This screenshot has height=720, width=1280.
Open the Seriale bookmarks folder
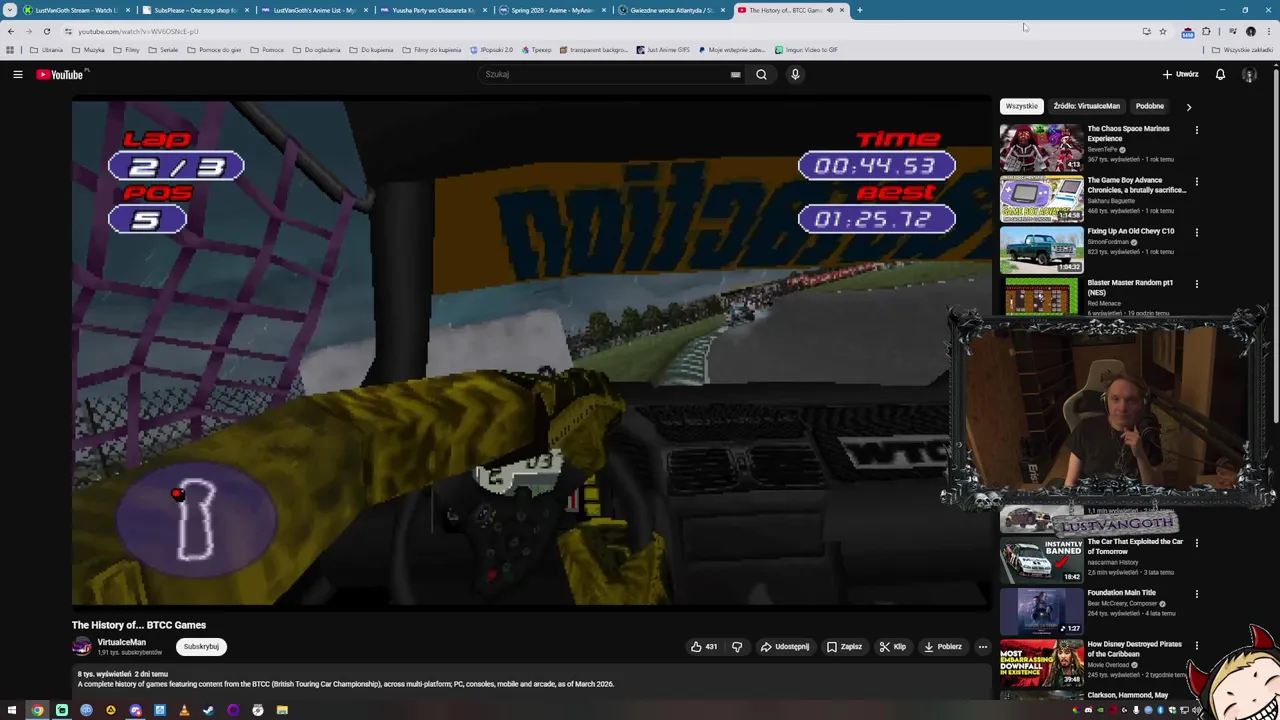click(163, 49)
